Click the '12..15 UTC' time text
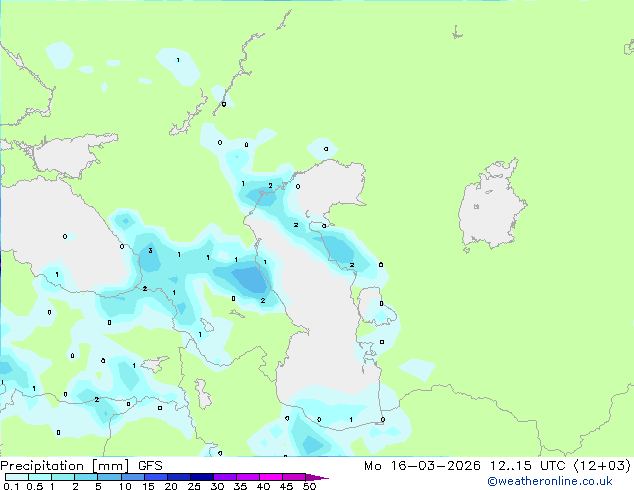 tap(528, 466)
